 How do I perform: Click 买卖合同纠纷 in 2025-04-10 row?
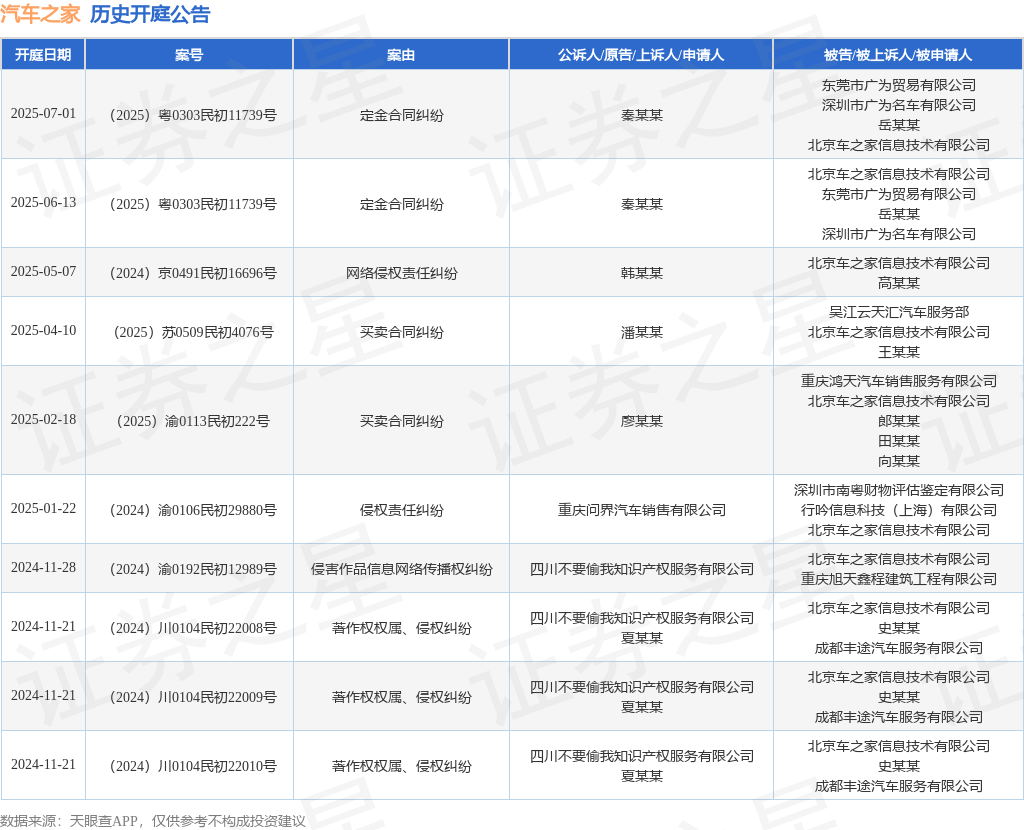point(401,332)
